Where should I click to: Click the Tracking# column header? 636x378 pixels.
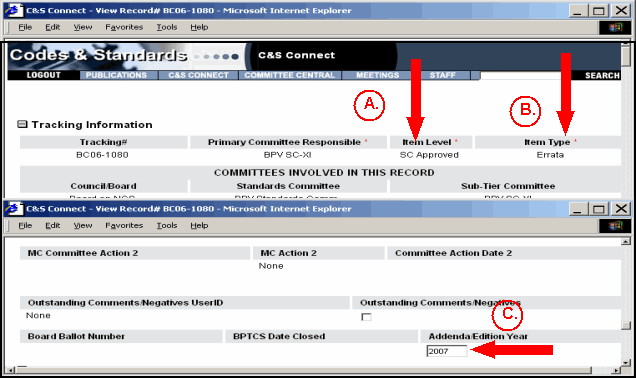click(x=103, y=142)
